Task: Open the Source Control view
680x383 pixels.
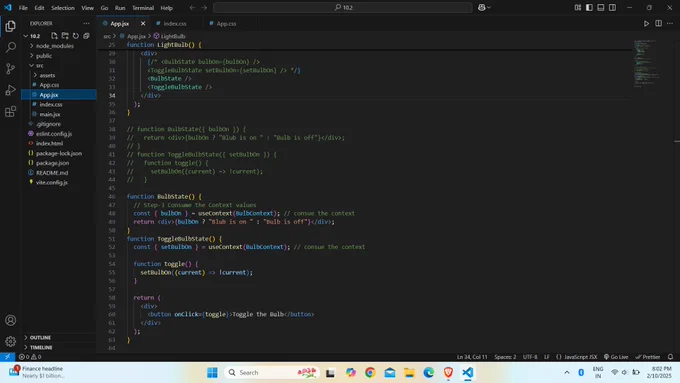Action: pyautogui.click(x=10, y=69)
